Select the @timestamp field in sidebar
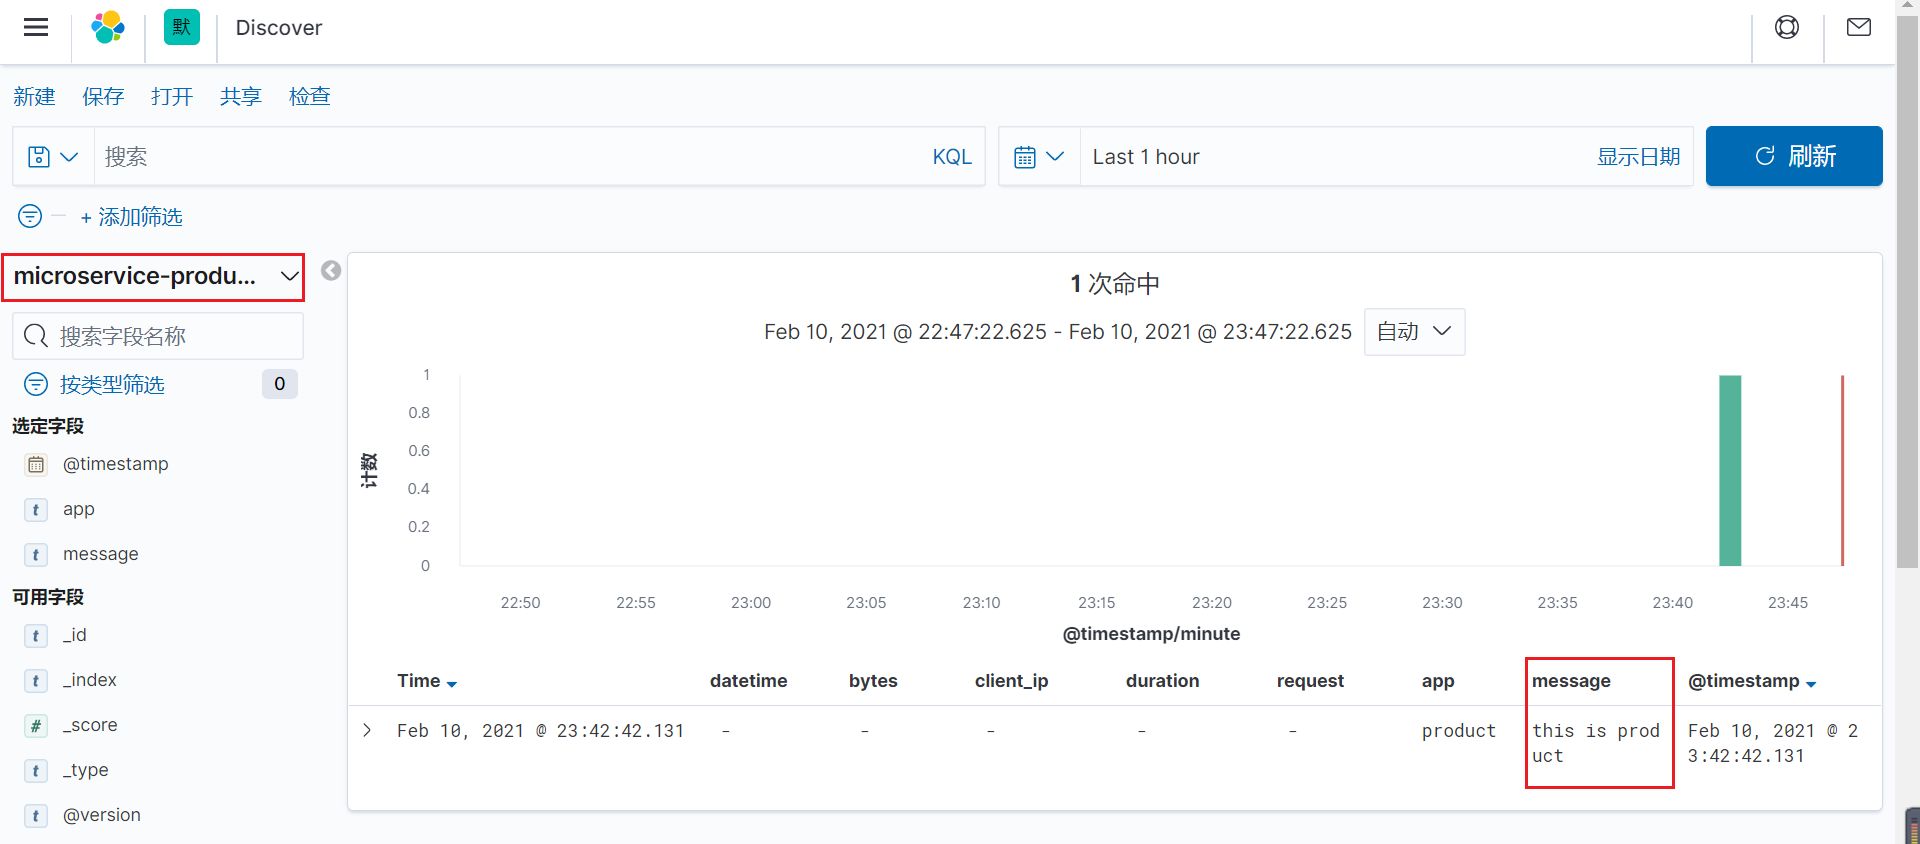This screenshot has width=1920, height=844. click(116, 464)
